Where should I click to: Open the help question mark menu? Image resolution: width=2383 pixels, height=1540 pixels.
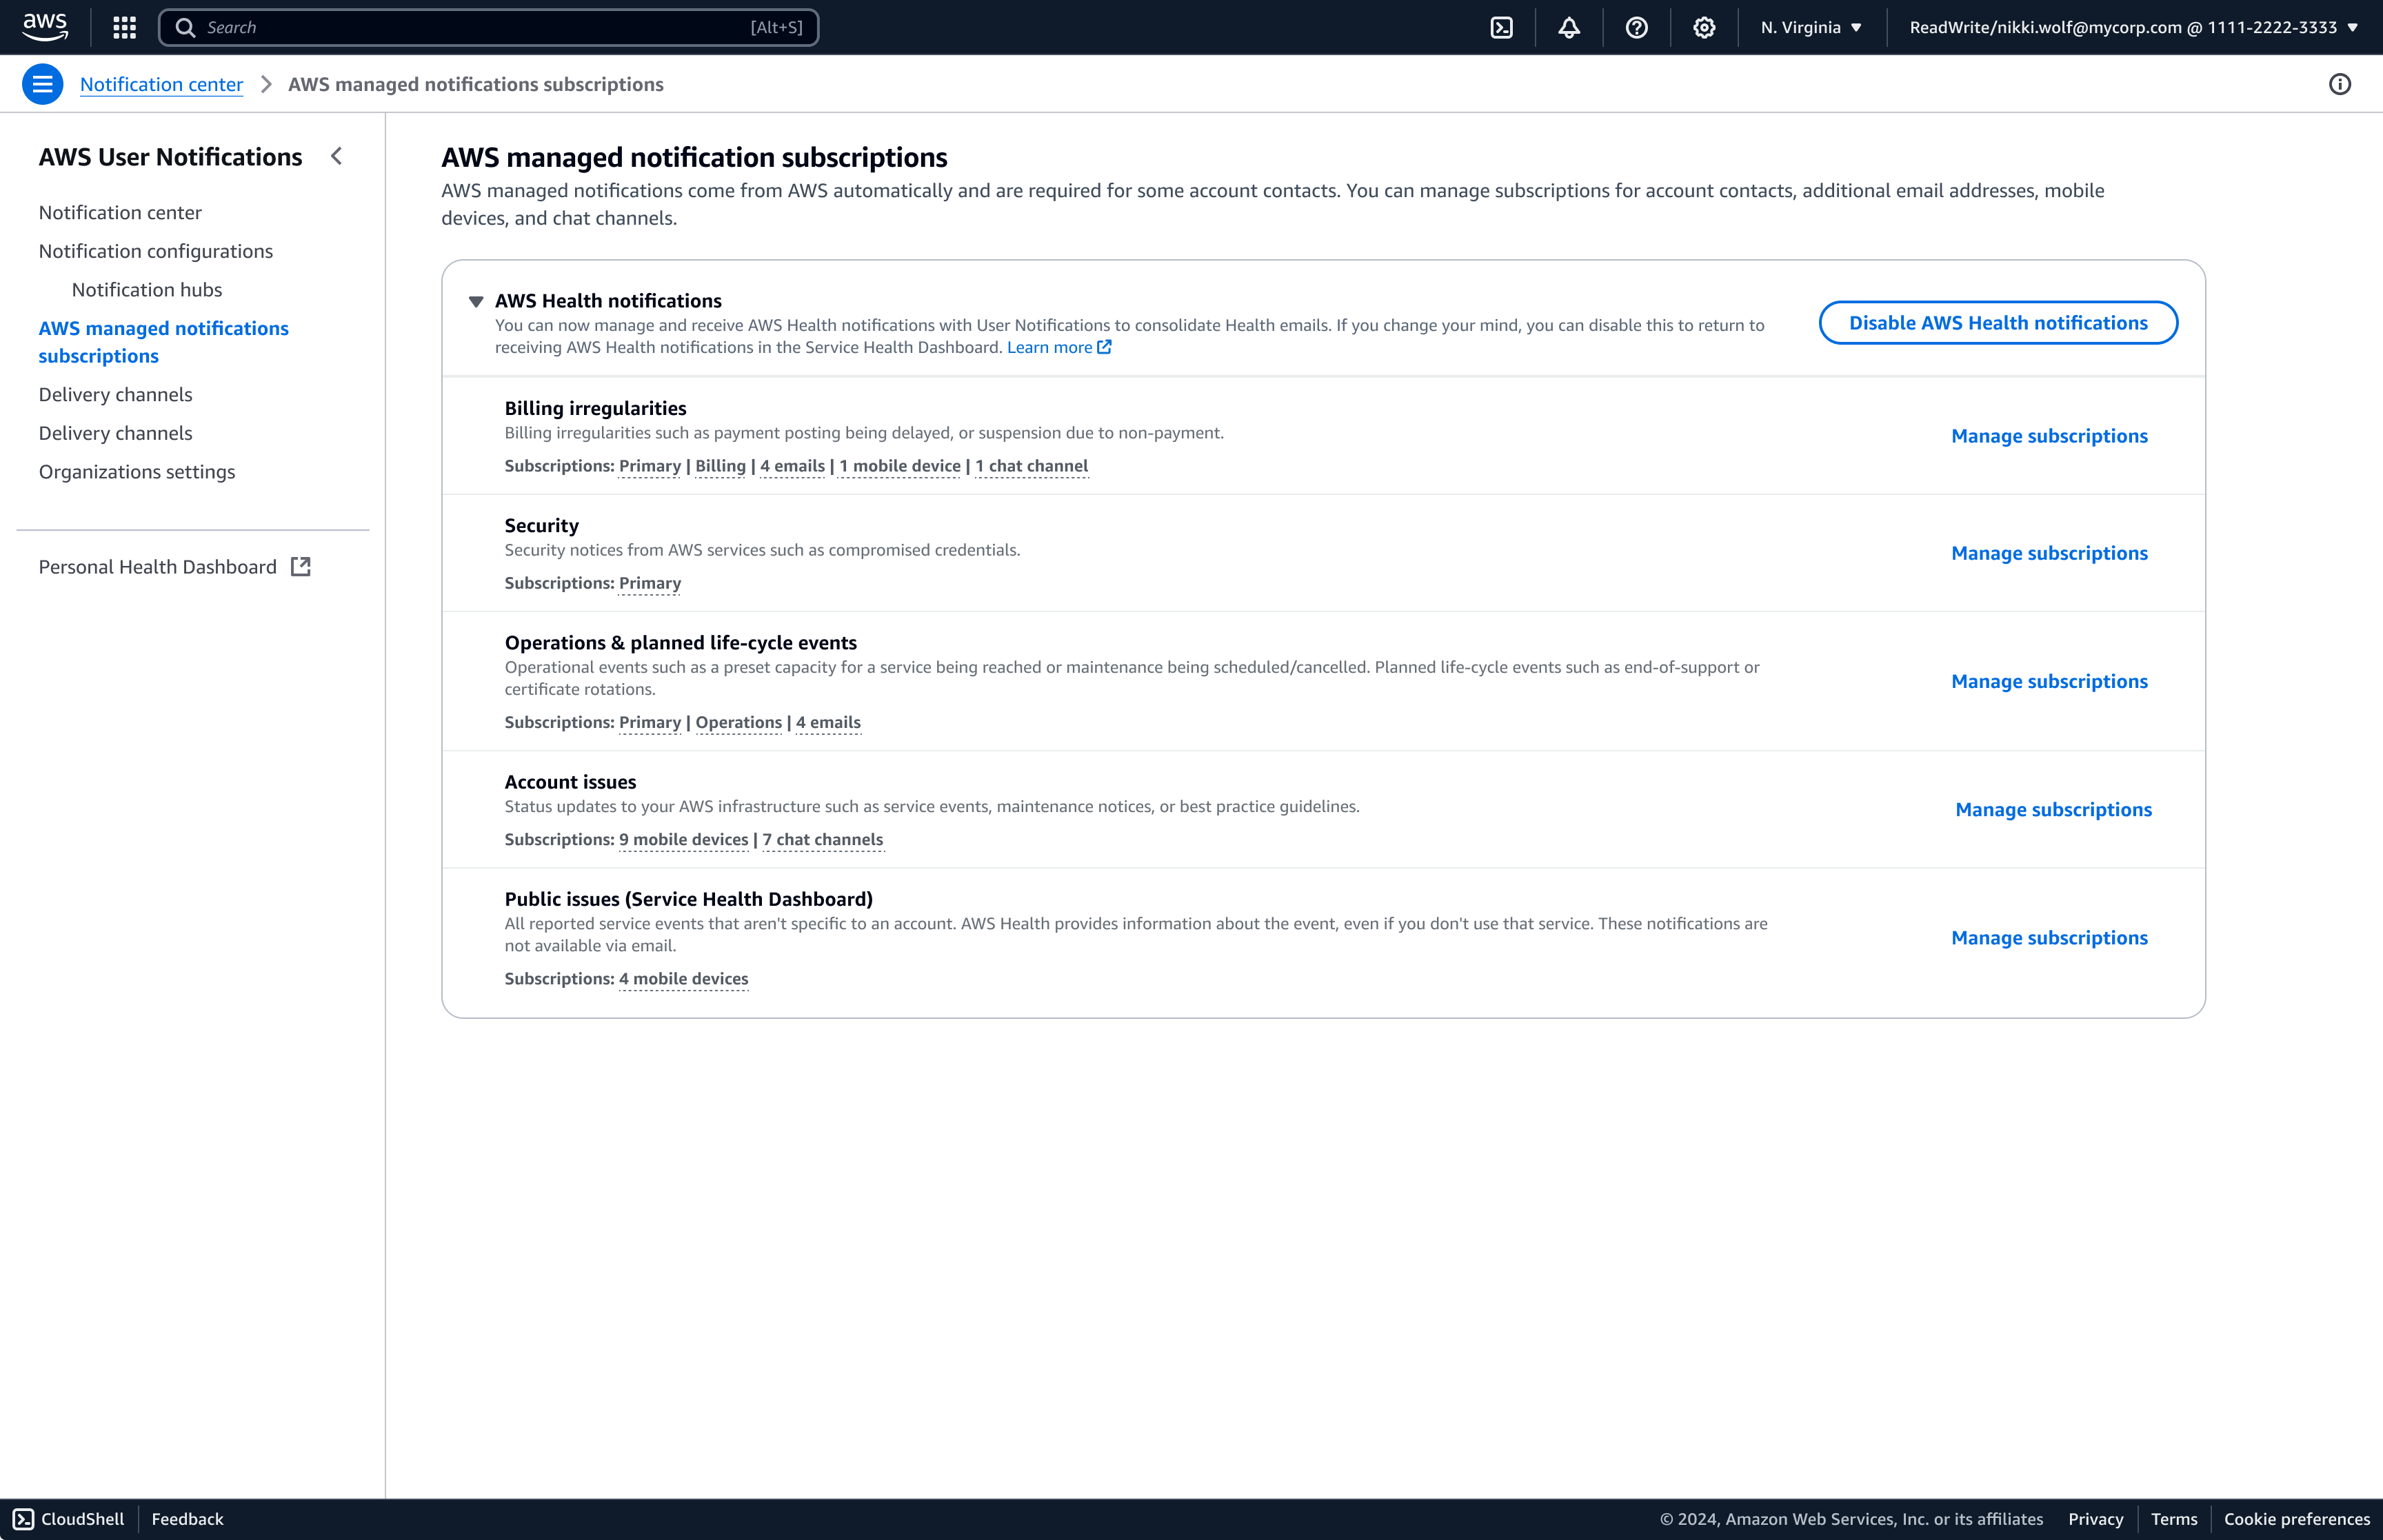coord(1636,27)
